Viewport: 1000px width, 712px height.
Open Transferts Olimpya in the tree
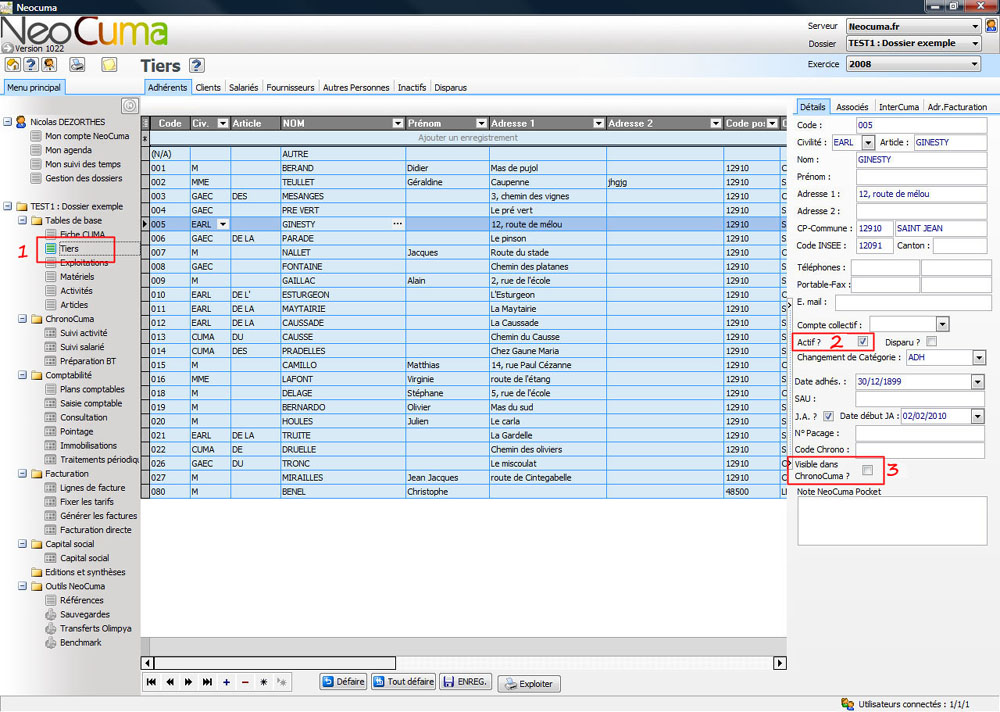96,628
